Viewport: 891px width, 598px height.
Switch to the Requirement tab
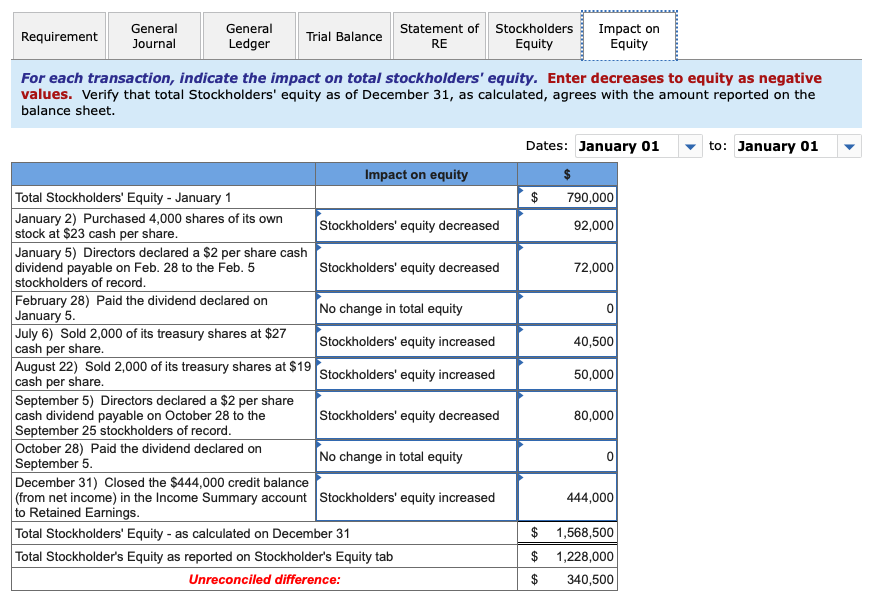pos(59,35)
